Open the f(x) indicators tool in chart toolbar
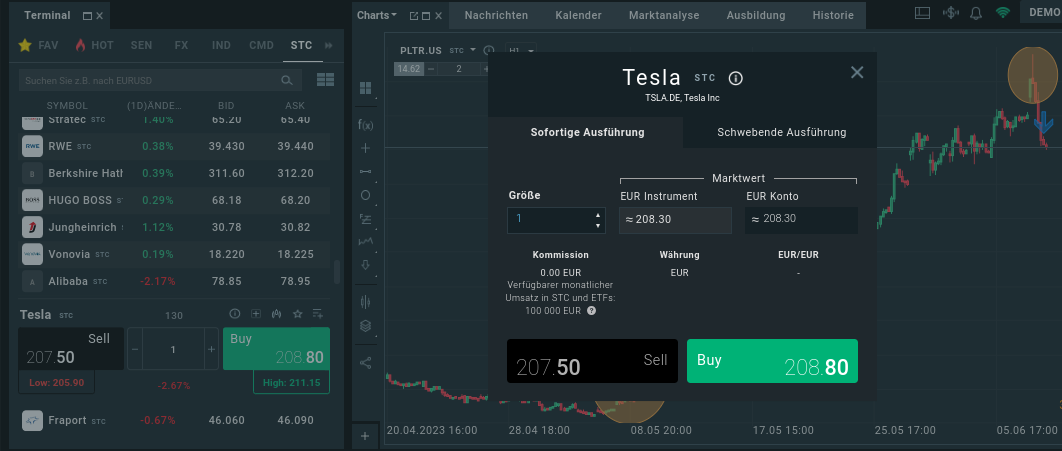Image resolution: width=1062 pixels, height=451 pixels. point(365,124)
